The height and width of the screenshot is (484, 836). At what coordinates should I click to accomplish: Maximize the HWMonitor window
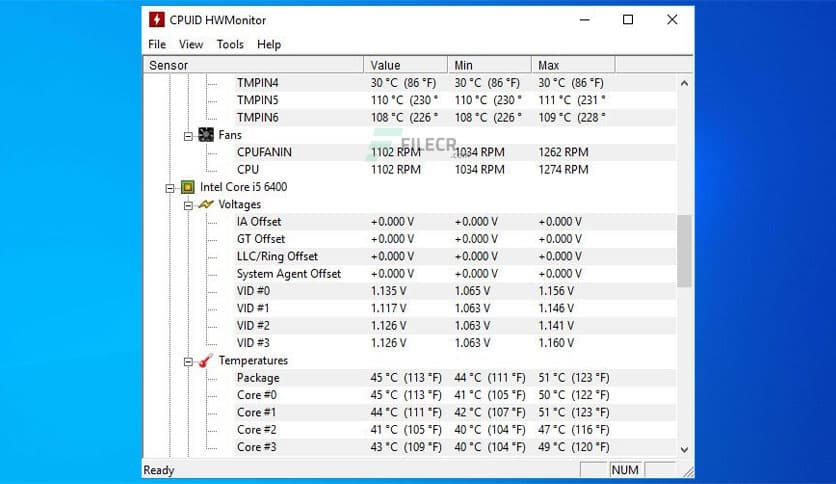coord(628,20)
